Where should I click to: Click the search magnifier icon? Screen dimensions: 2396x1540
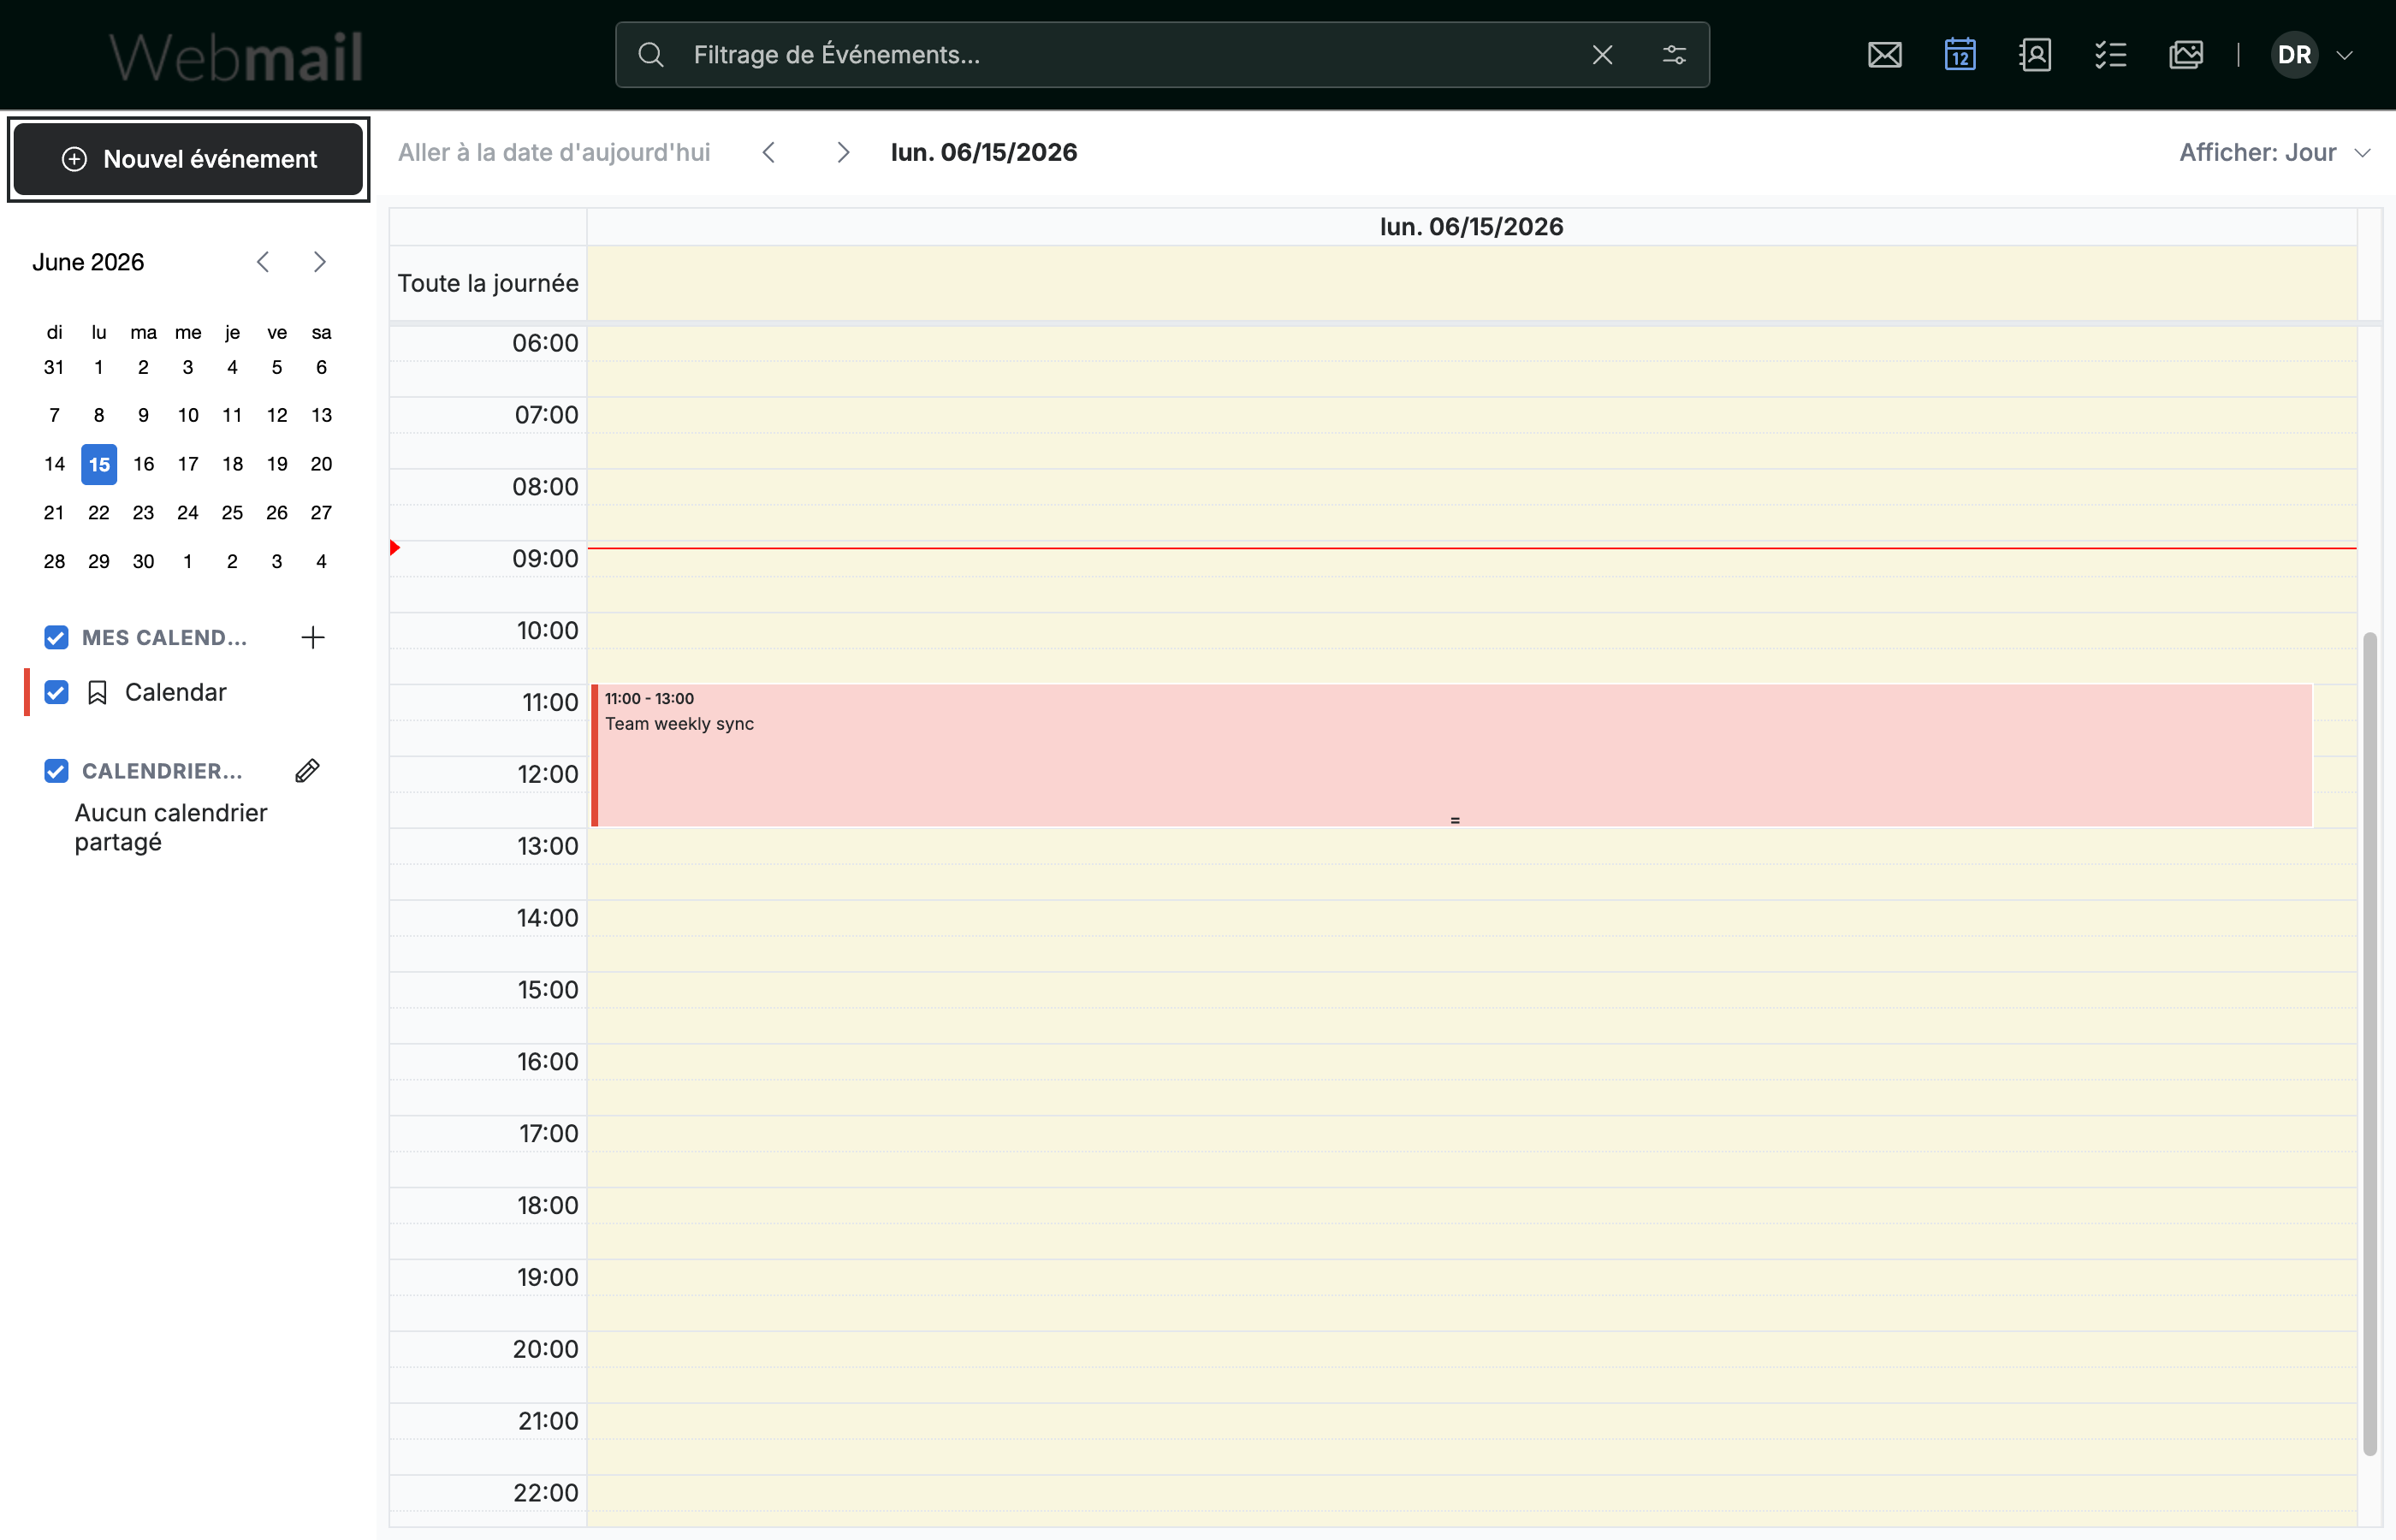(651, 55)
